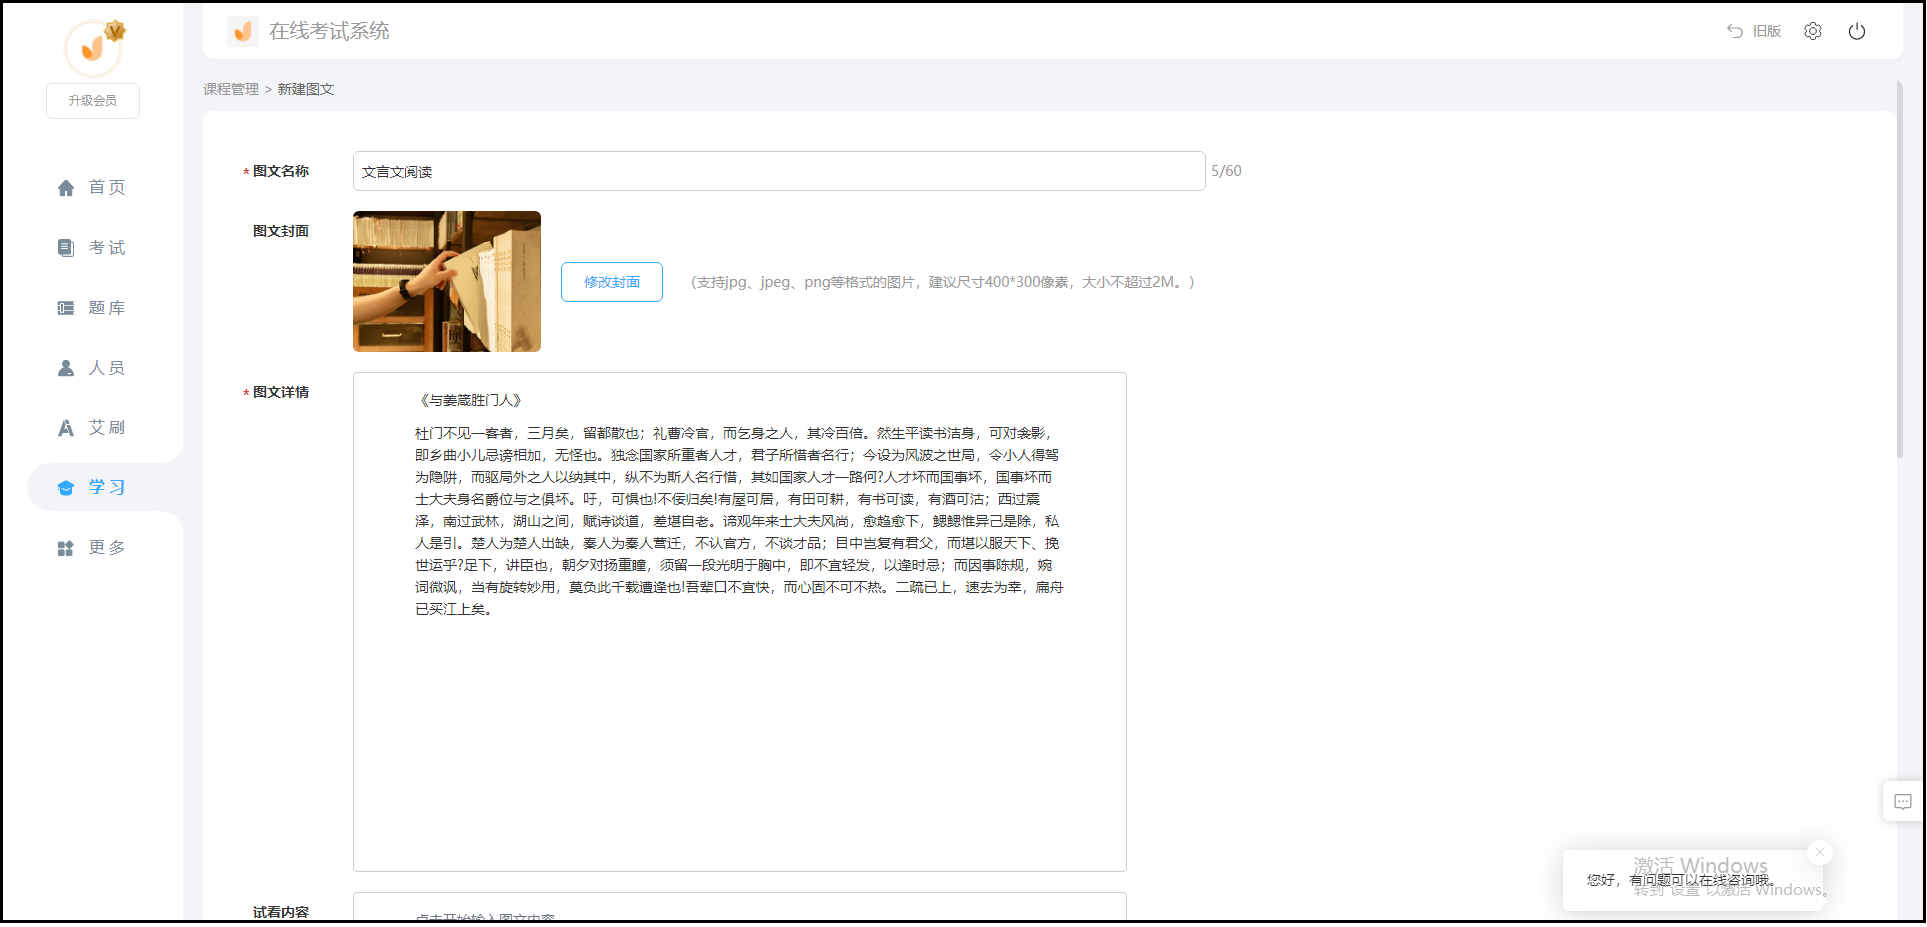Click the graduation cap icon beside 学习
This screenshot has width=1927, height=927.
click(x=66, y=488)
